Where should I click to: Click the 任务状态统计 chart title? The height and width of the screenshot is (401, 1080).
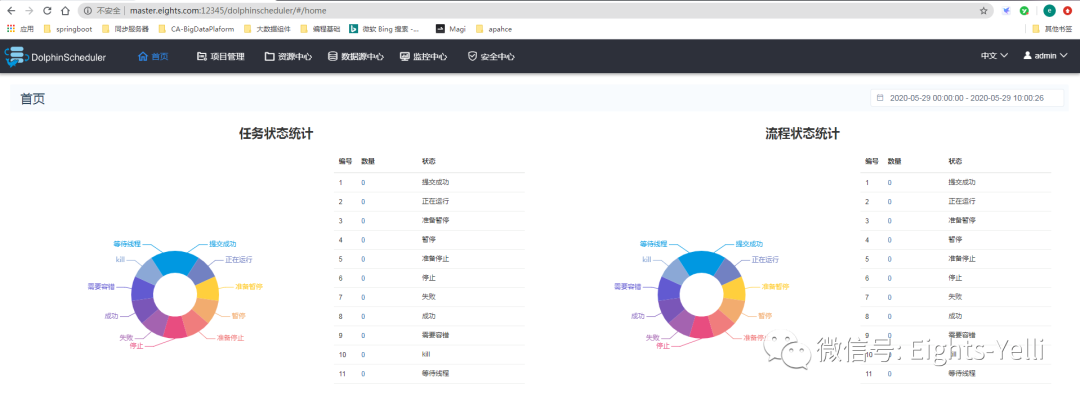tap(276, 134)
